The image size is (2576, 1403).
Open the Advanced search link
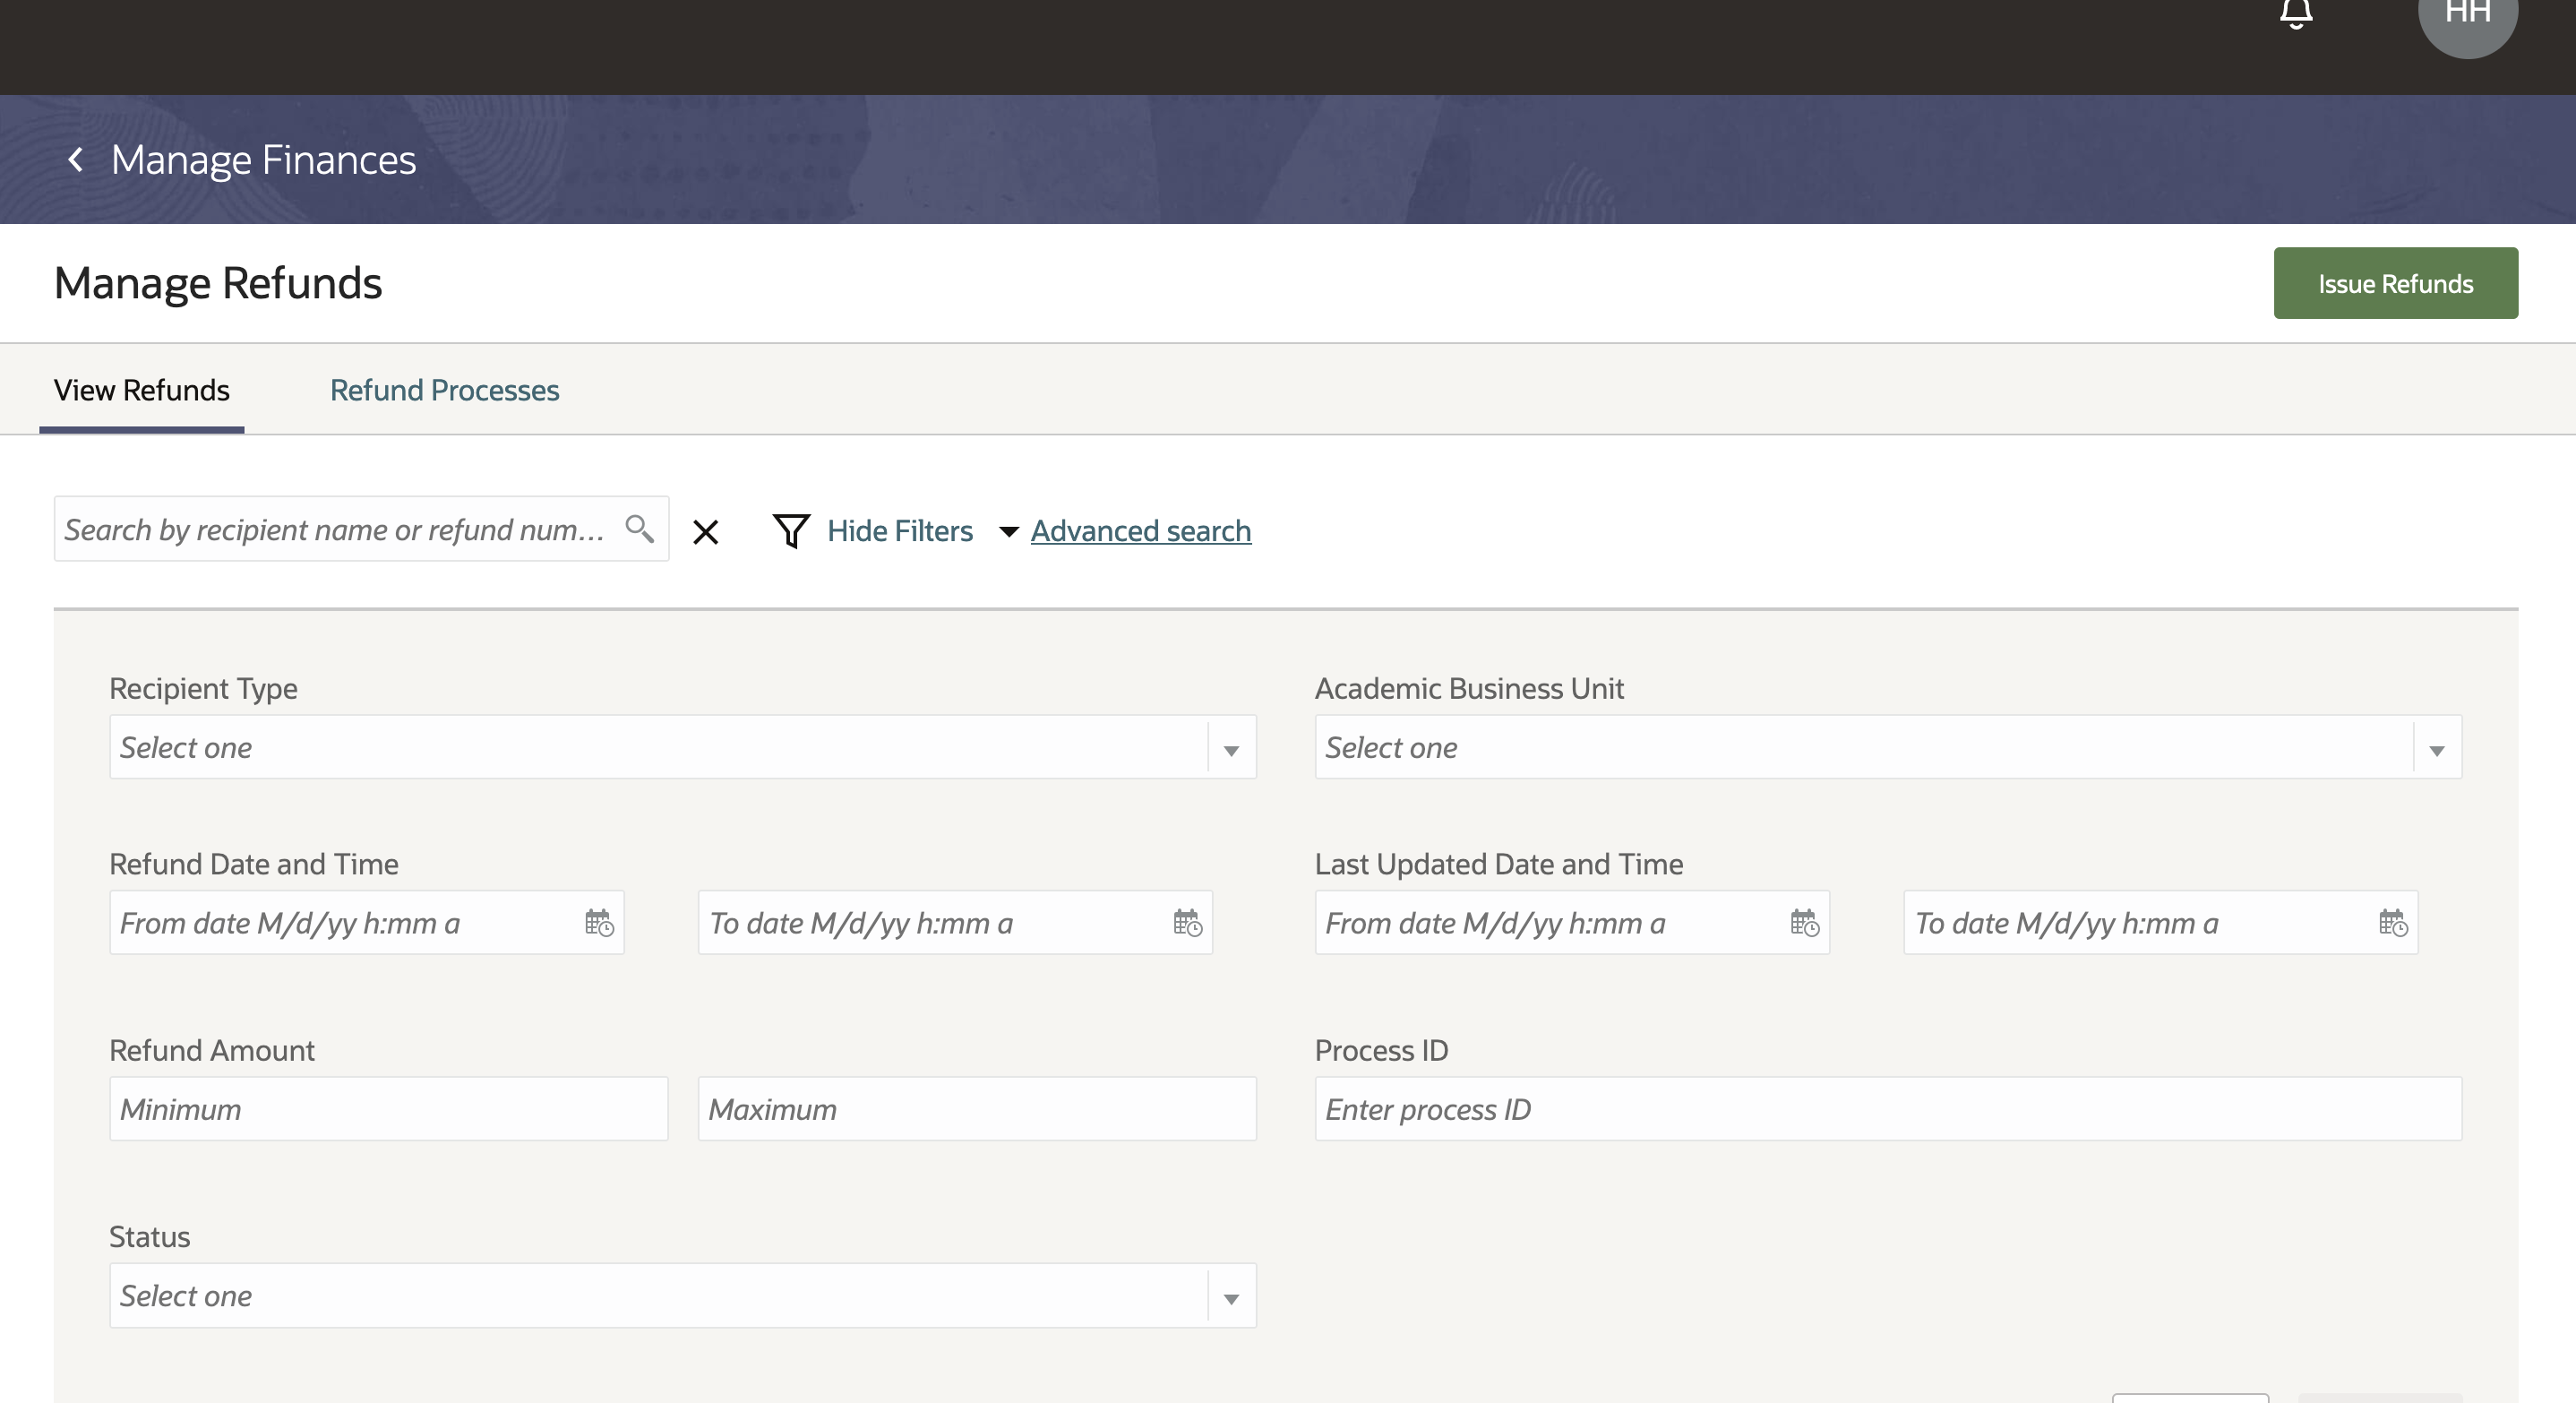(1140, 531)
